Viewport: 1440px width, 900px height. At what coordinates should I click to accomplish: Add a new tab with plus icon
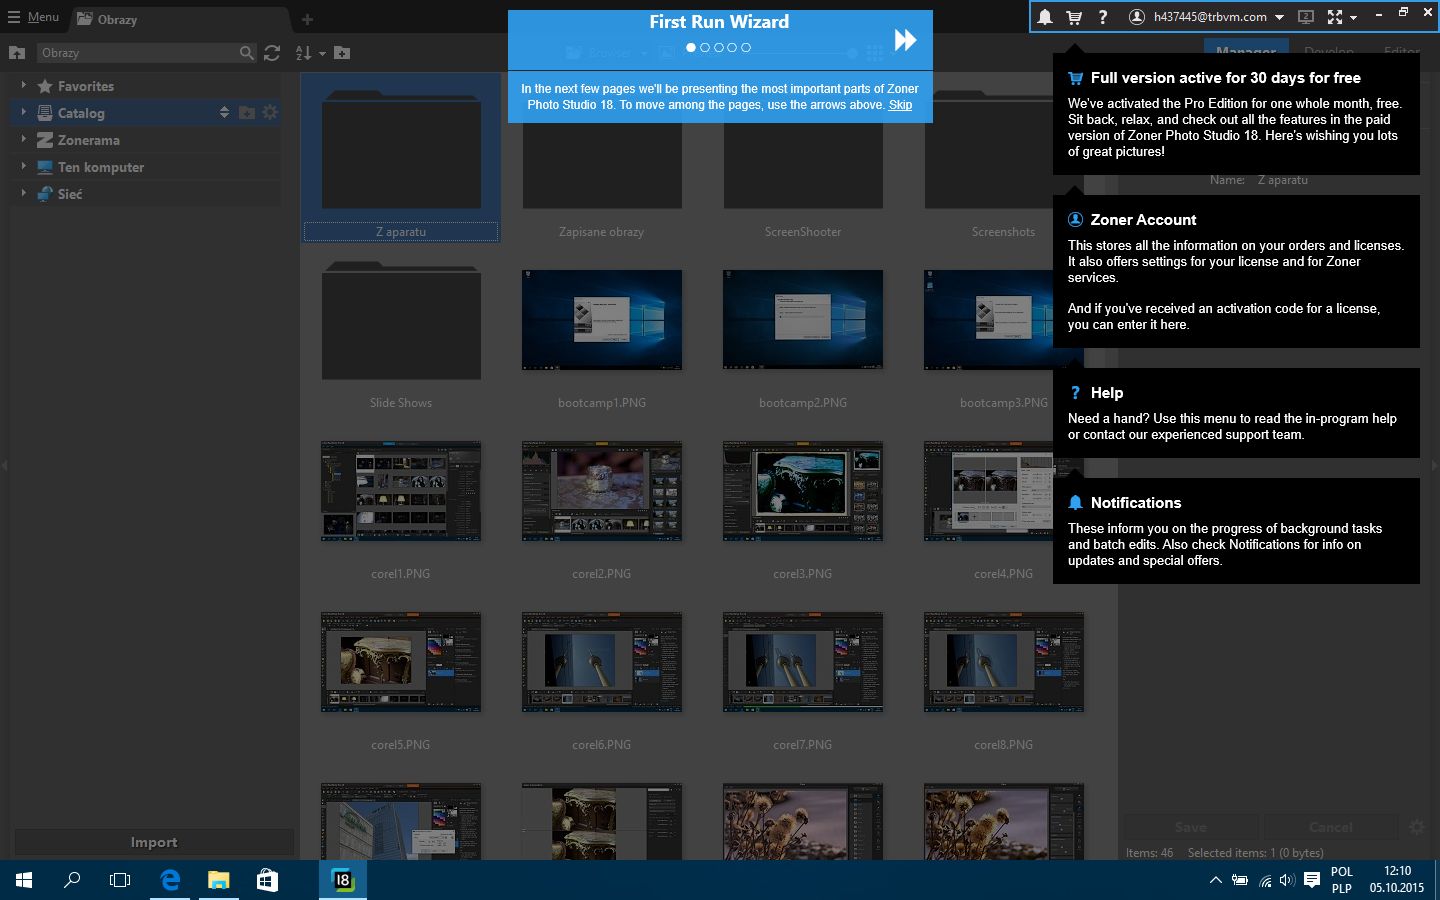click(x=307, y=19)
